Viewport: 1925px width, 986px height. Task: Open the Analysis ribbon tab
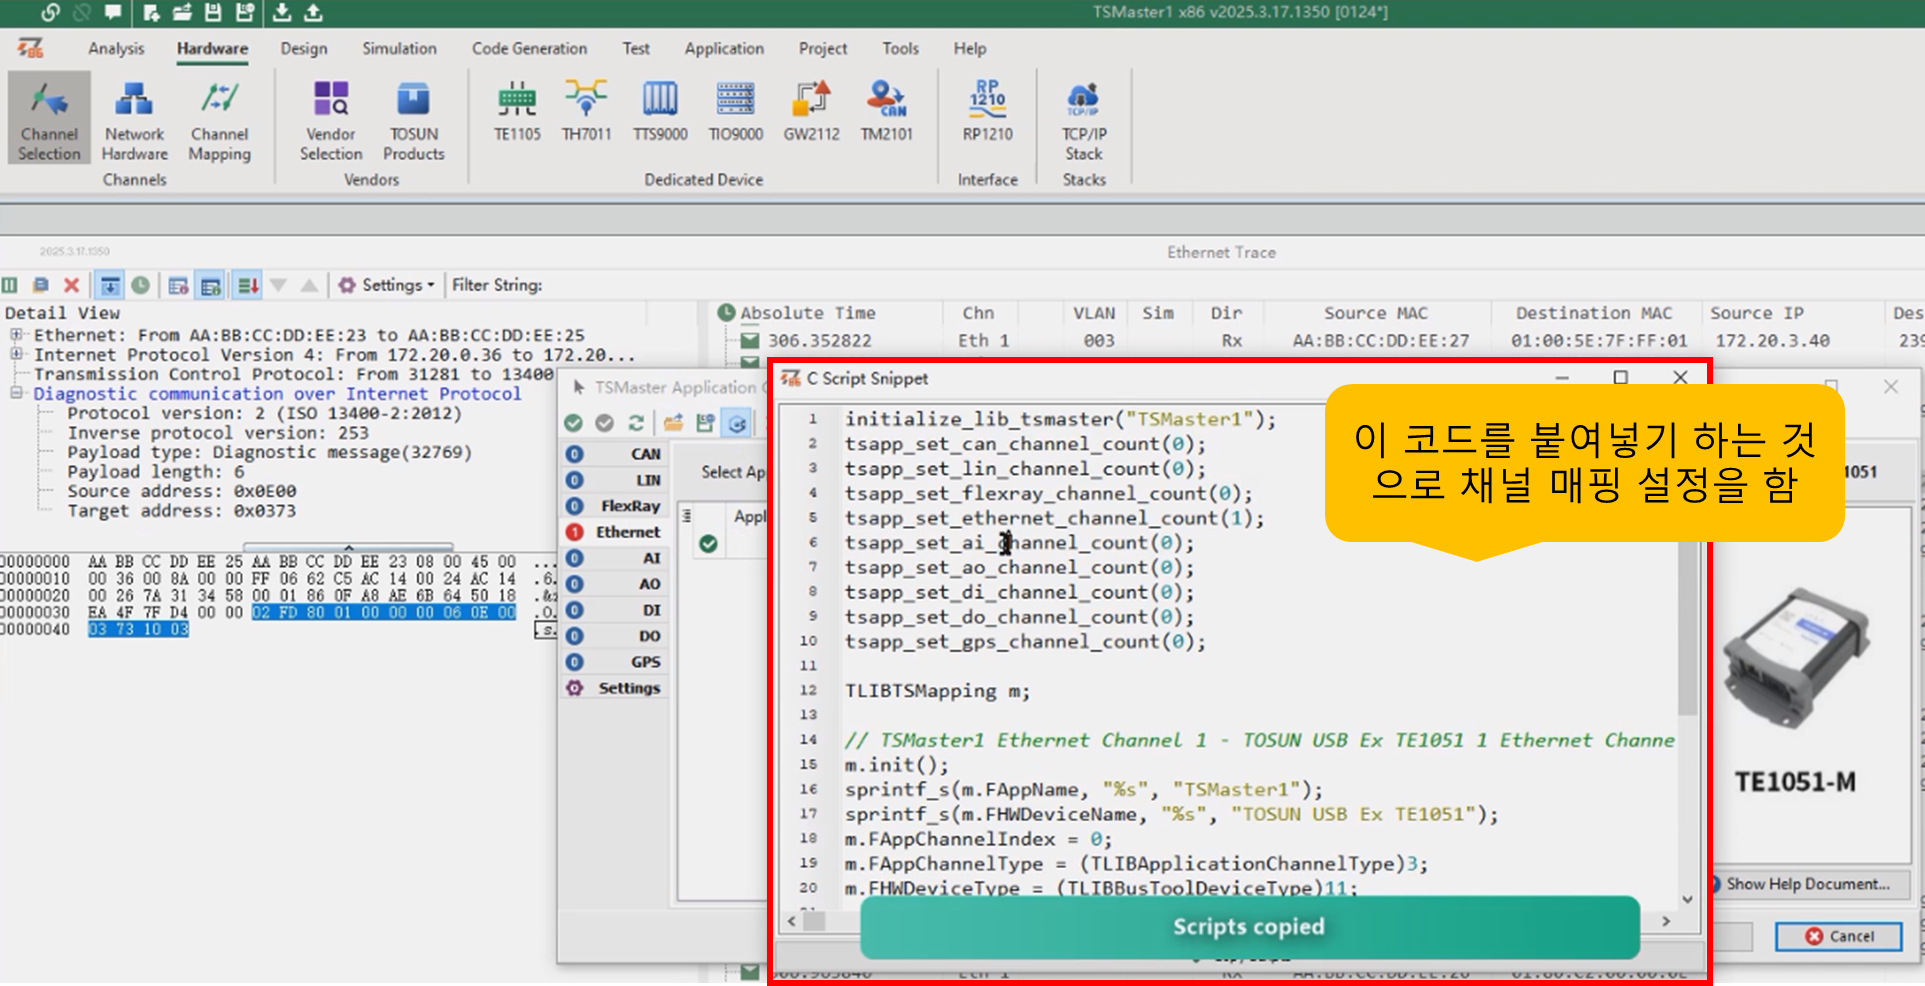(116, 48)
